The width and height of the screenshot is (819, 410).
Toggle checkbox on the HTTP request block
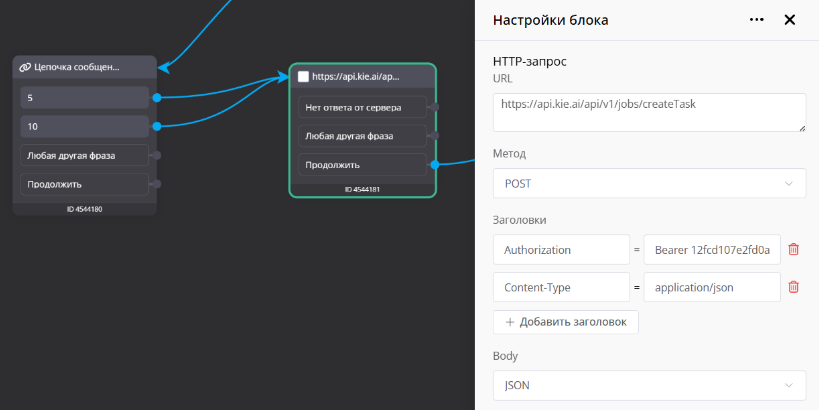[304, 76]
